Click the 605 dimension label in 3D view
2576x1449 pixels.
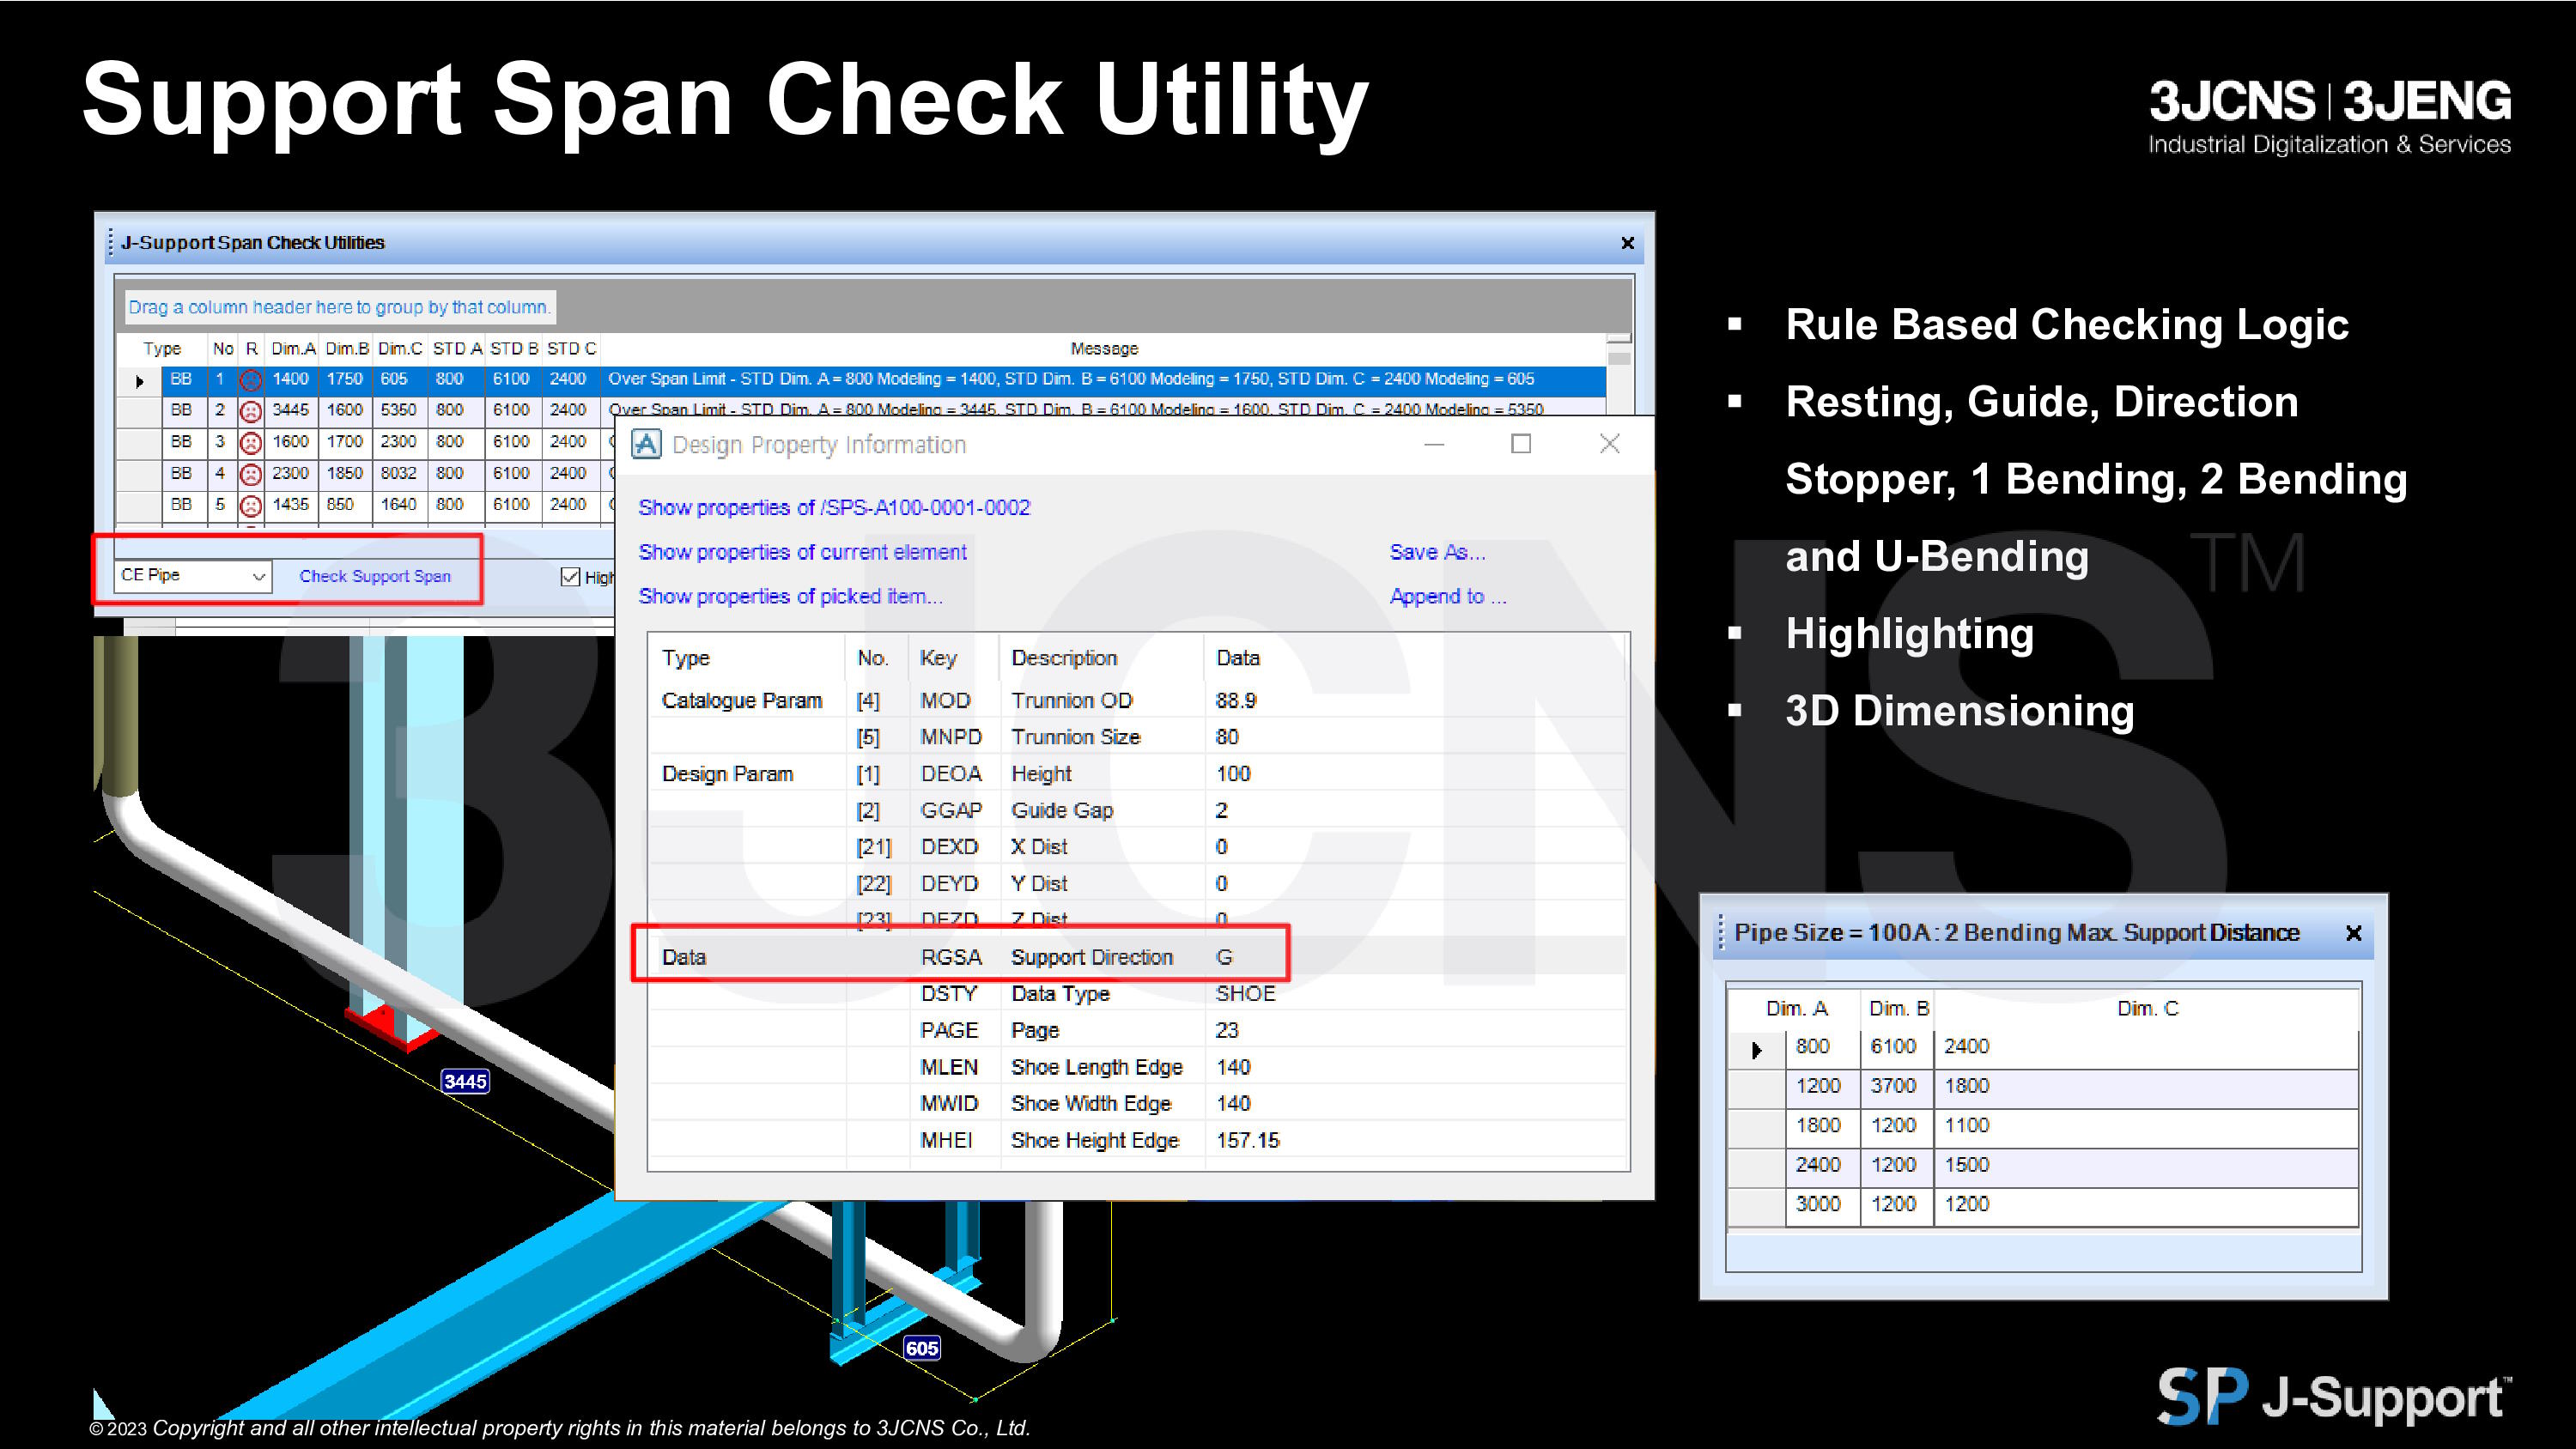point(921,1348)
